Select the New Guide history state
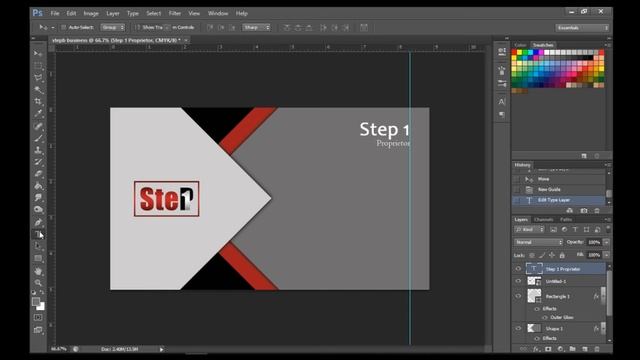The image size is (640, 360). coord(559,189)
